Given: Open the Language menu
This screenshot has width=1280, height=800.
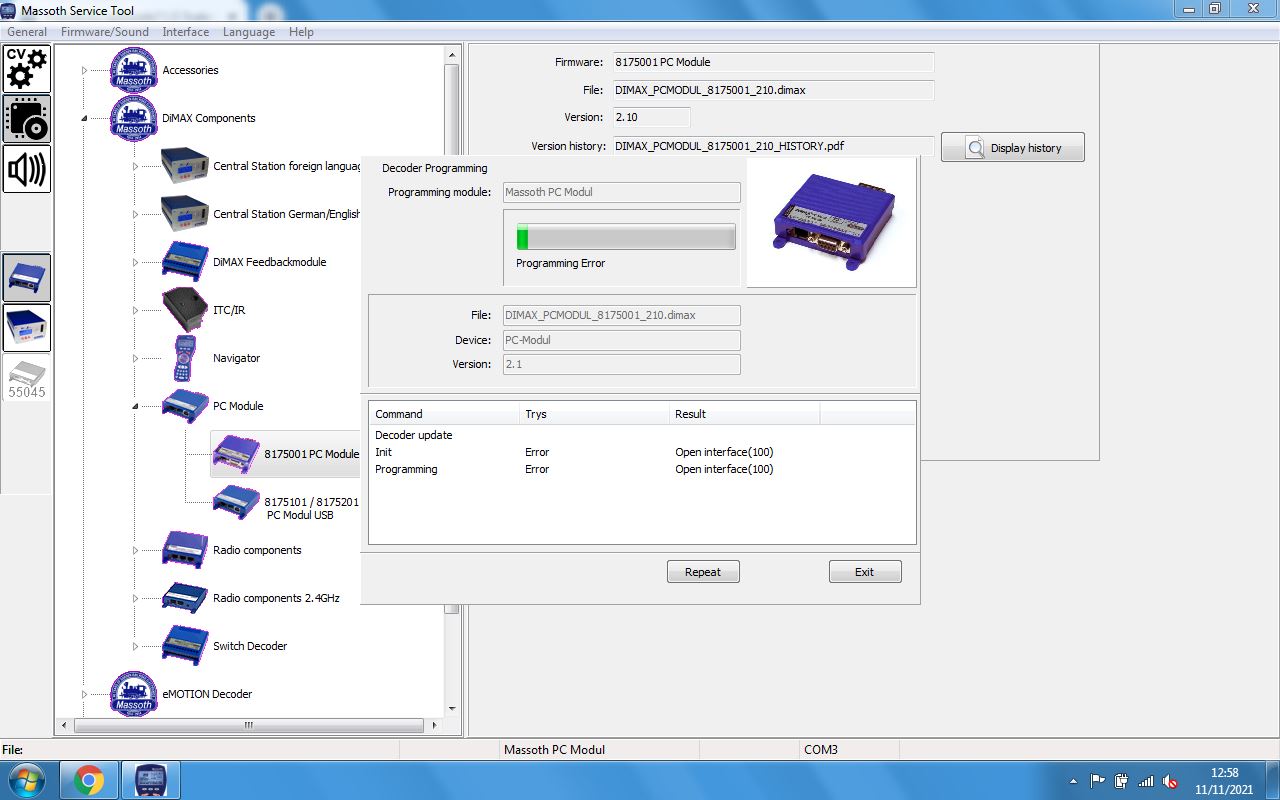Looking at the screenshot, I should coord(249,32).
